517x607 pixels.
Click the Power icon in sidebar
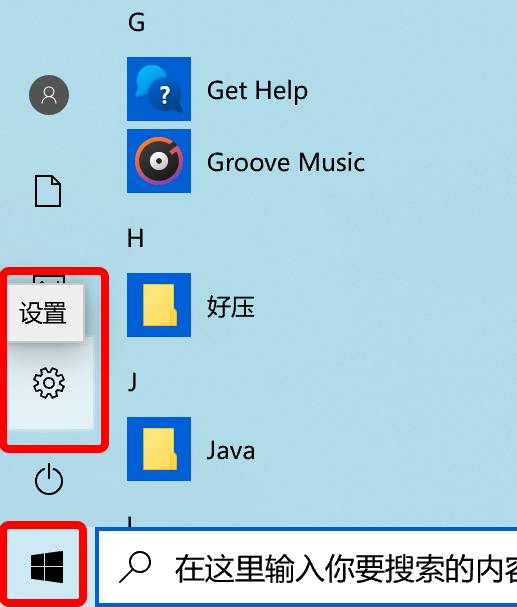pyautogui.click(x=49, y=479)
